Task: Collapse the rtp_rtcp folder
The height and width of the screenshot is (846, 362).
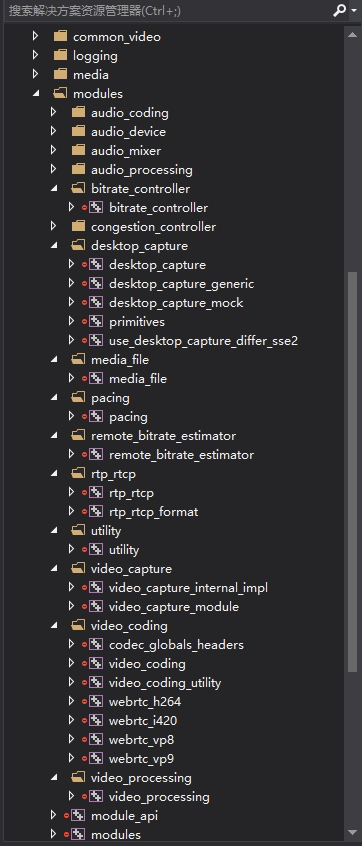Action: [x=54, y=473]
